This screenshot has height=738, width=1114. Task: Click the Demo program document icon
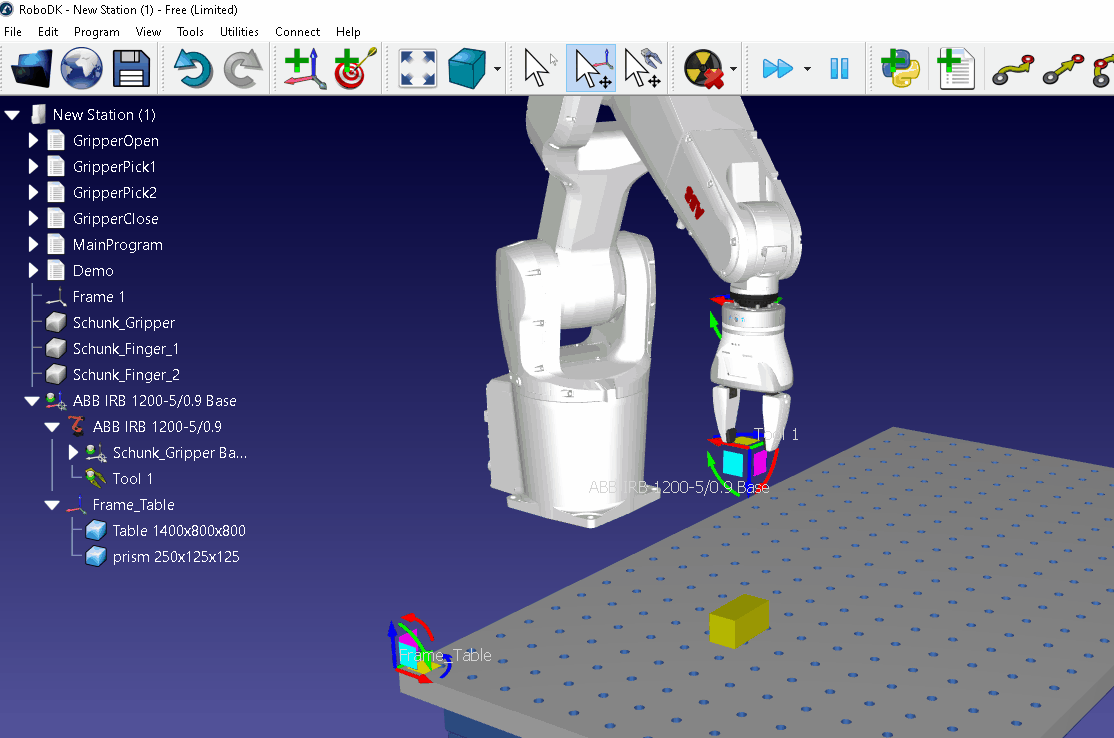point(56,271)
